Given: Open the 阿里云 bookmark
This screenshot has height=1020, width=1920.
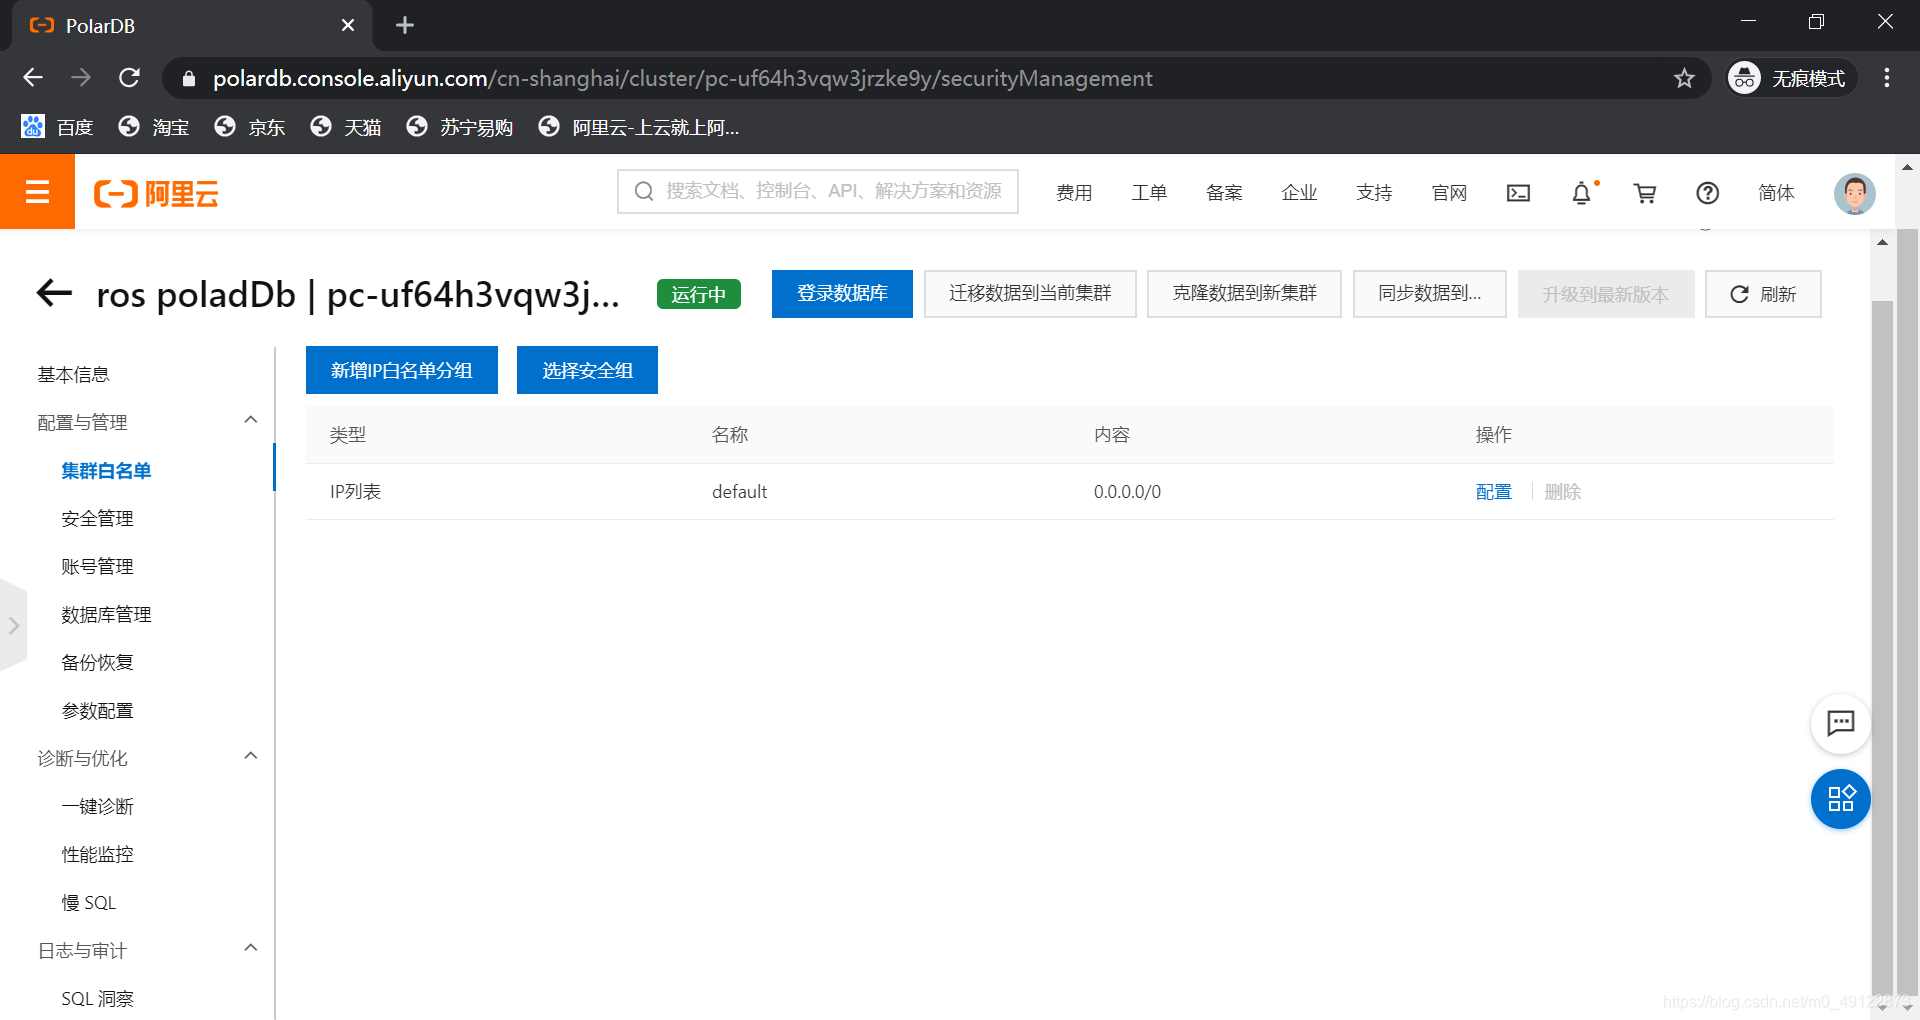Looking at the screenshot, I should [639, 127].
